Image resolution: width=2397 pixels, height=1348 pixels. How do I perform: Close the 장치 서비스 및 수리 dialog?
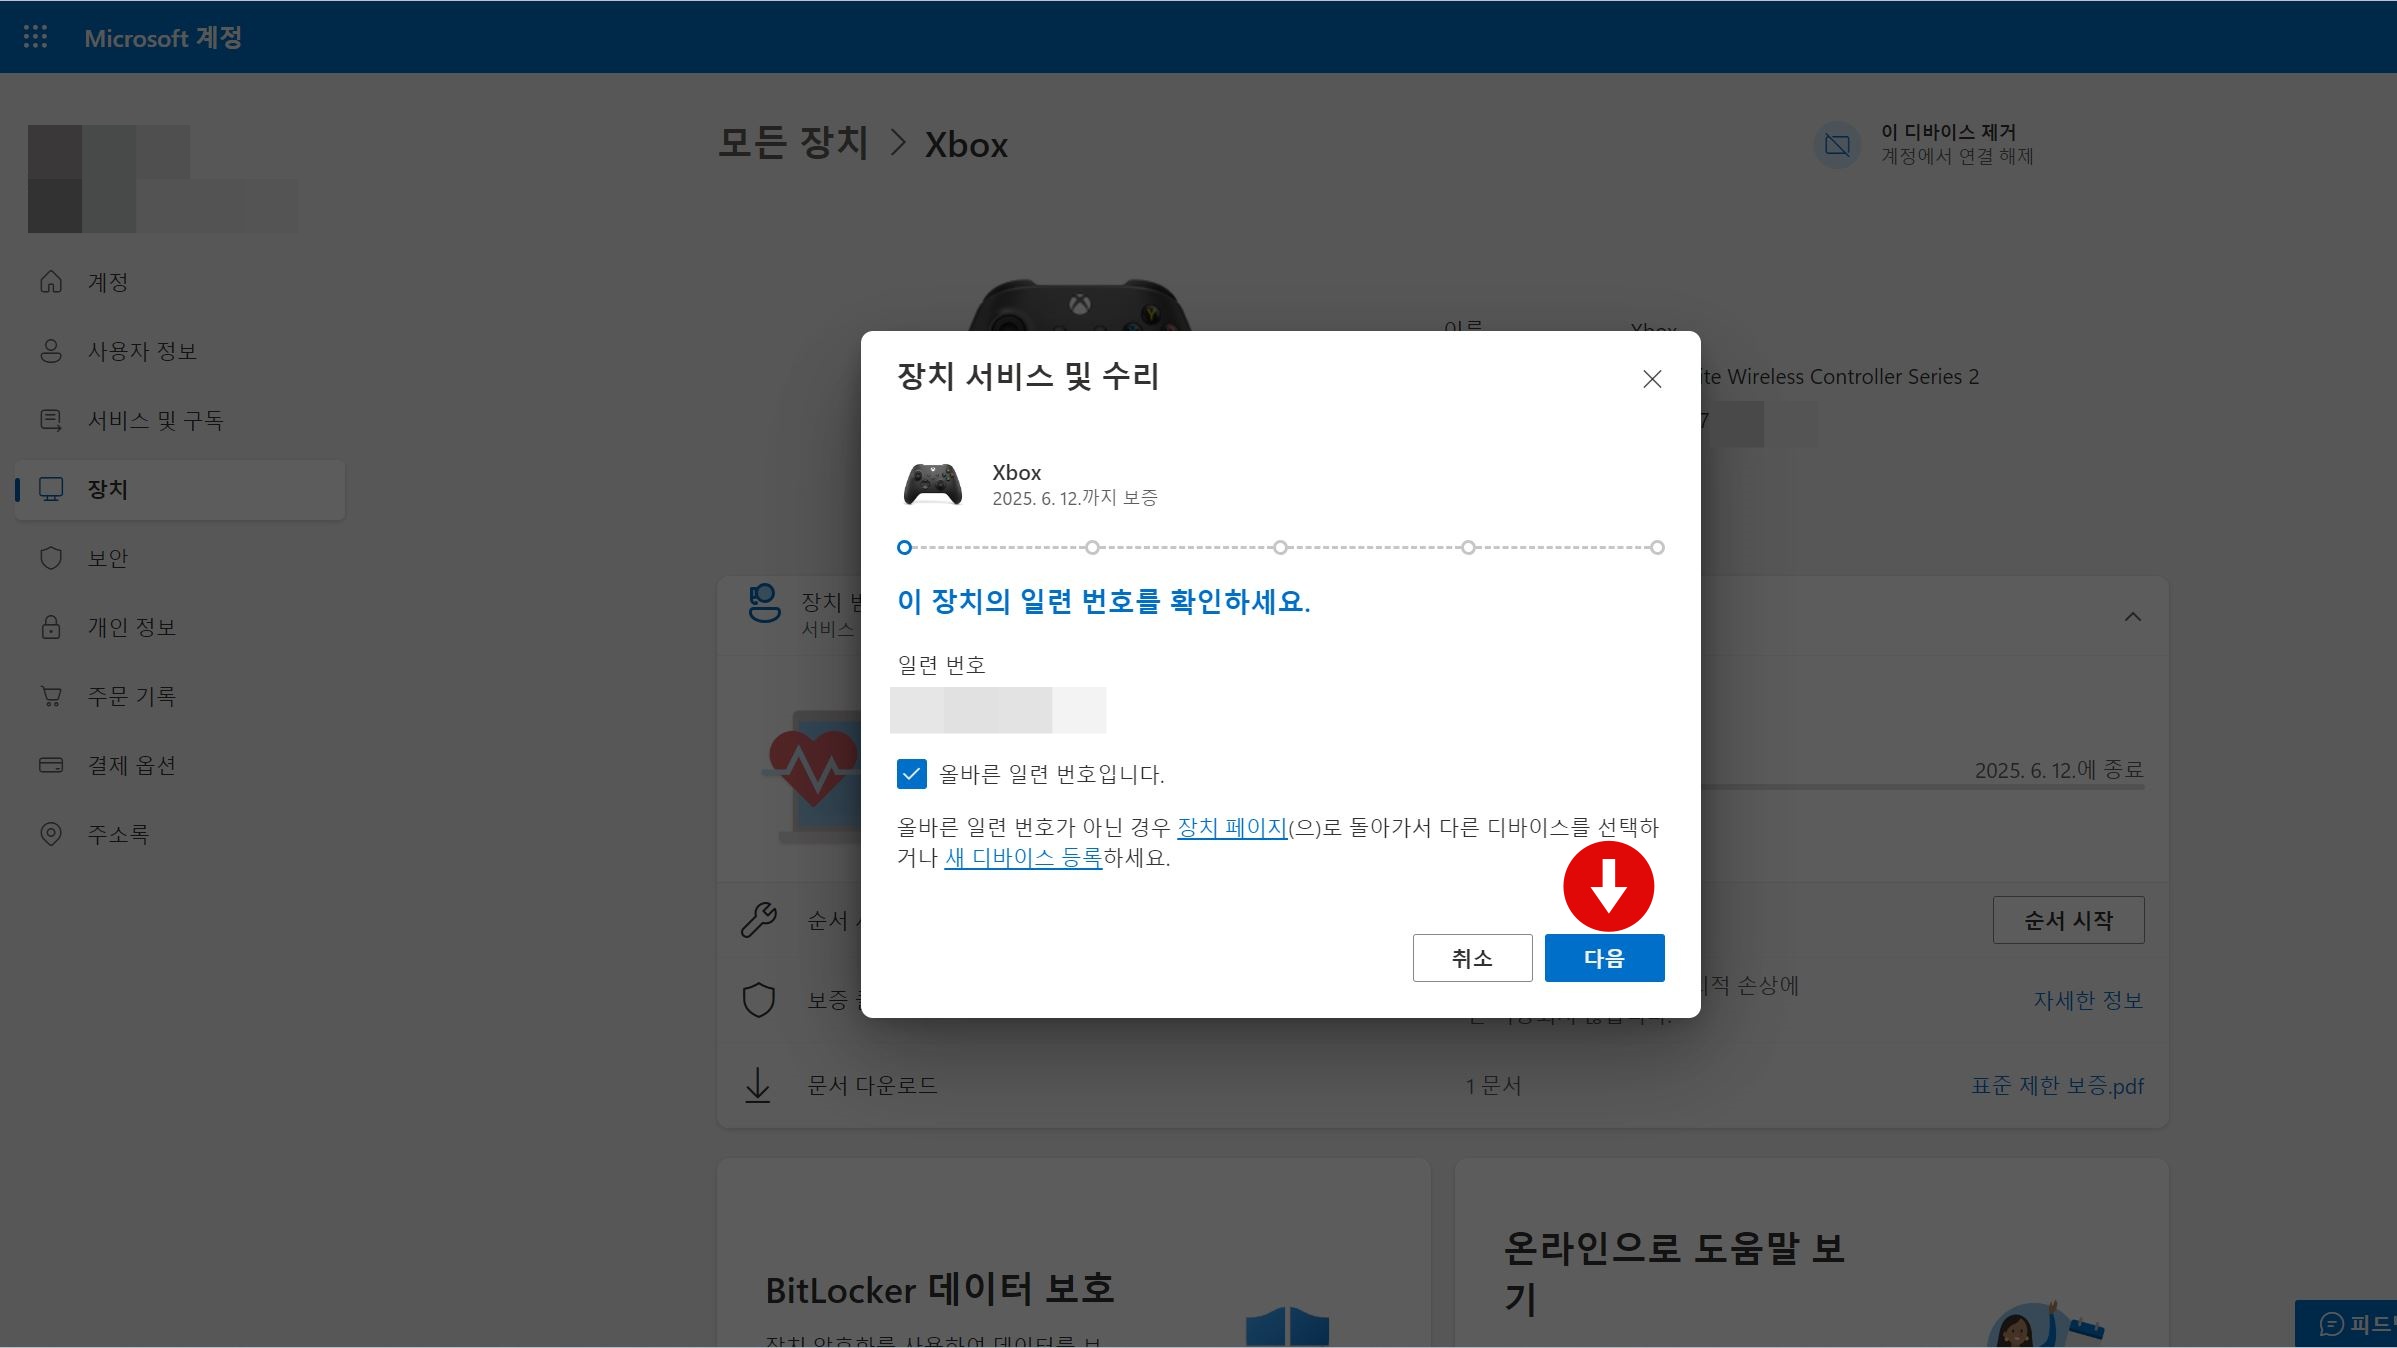[1652, 379]
